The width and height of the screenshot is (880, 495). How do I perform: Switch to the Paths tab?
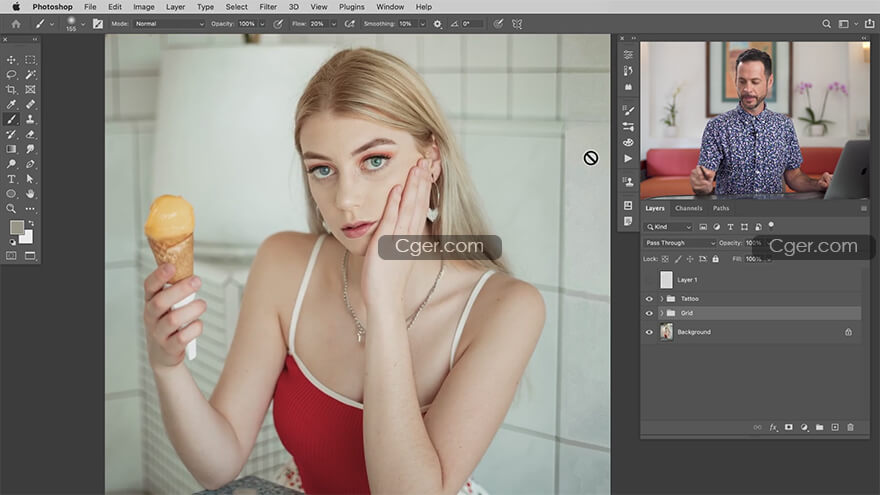pos(721,208)
